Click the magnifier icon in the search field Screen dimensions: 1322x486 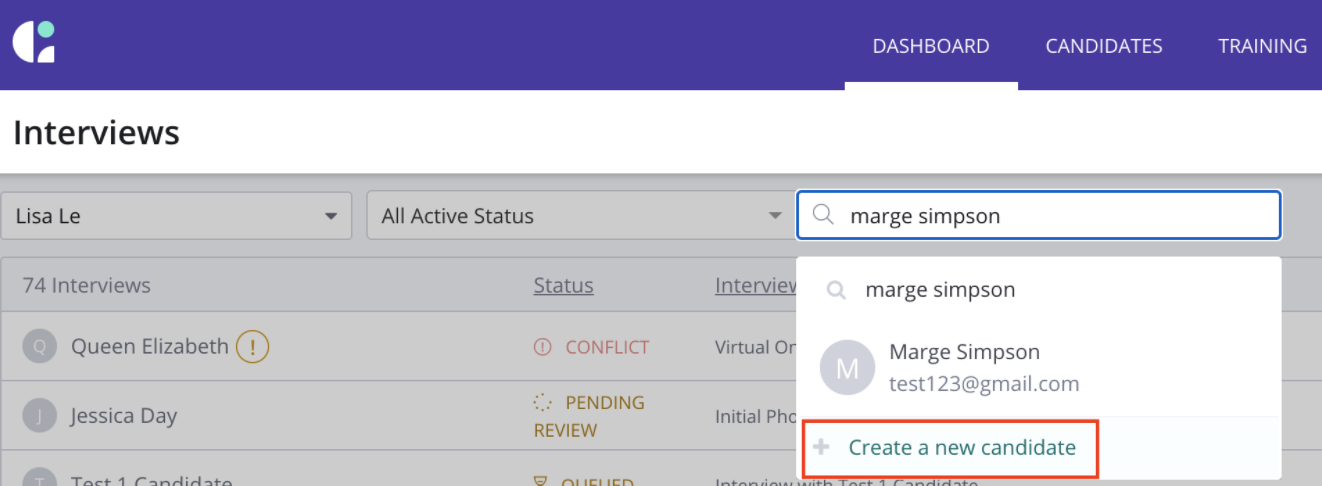point(823,214)
